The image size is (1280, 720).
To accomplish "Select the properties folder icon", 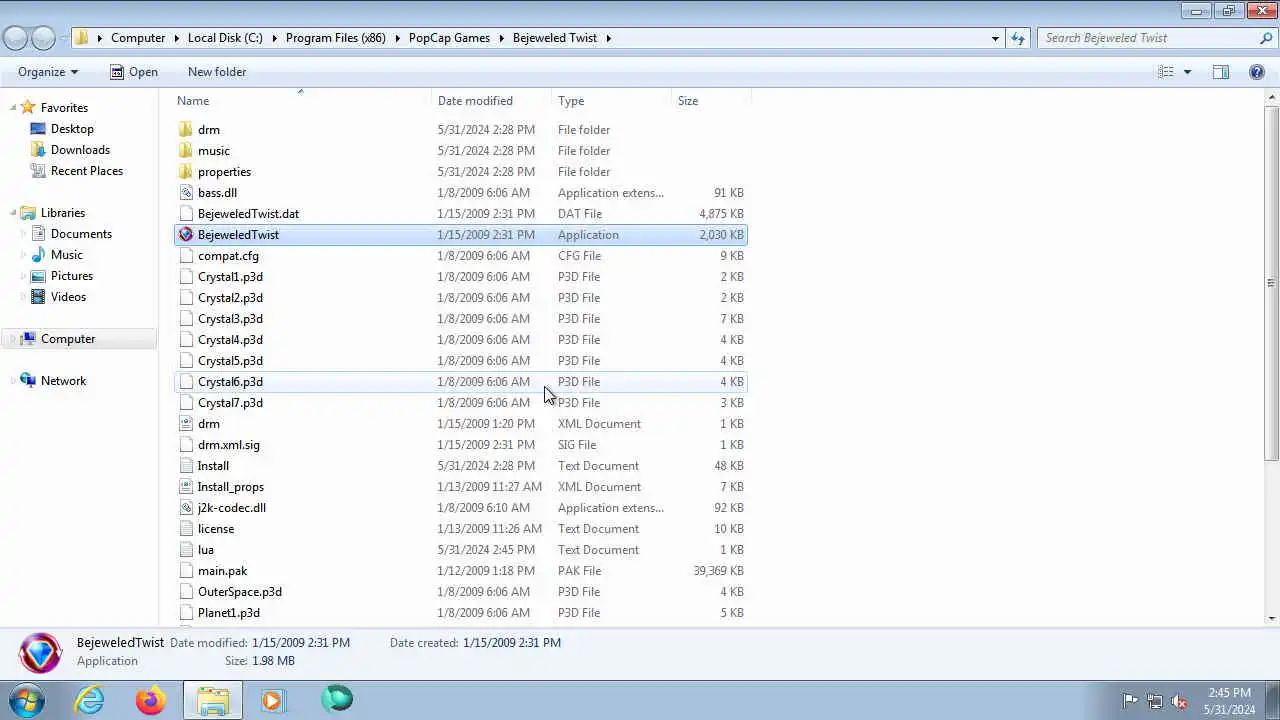I will [185, 171].
